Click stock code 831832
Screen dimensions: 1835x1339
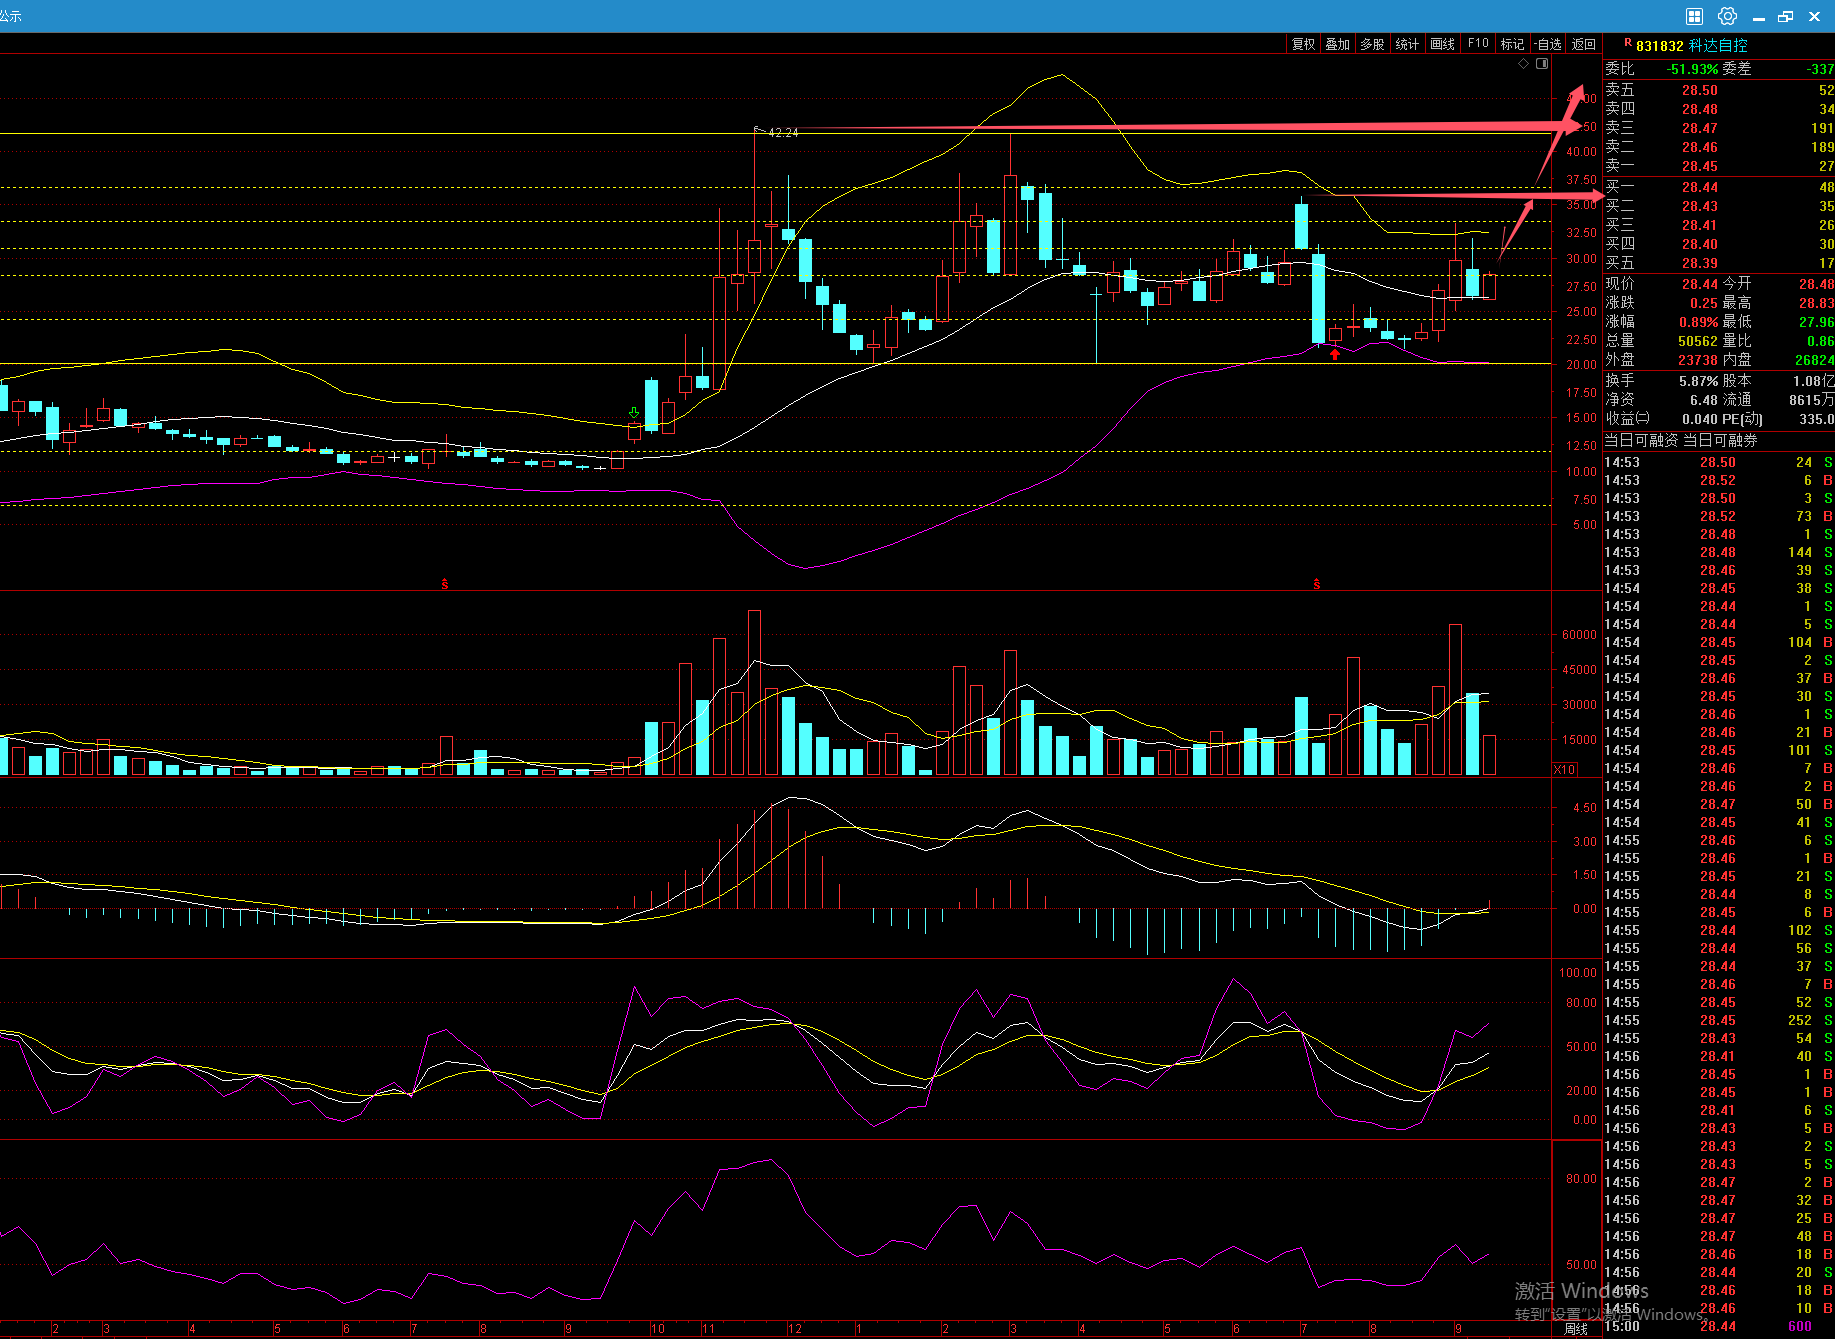1660,46
